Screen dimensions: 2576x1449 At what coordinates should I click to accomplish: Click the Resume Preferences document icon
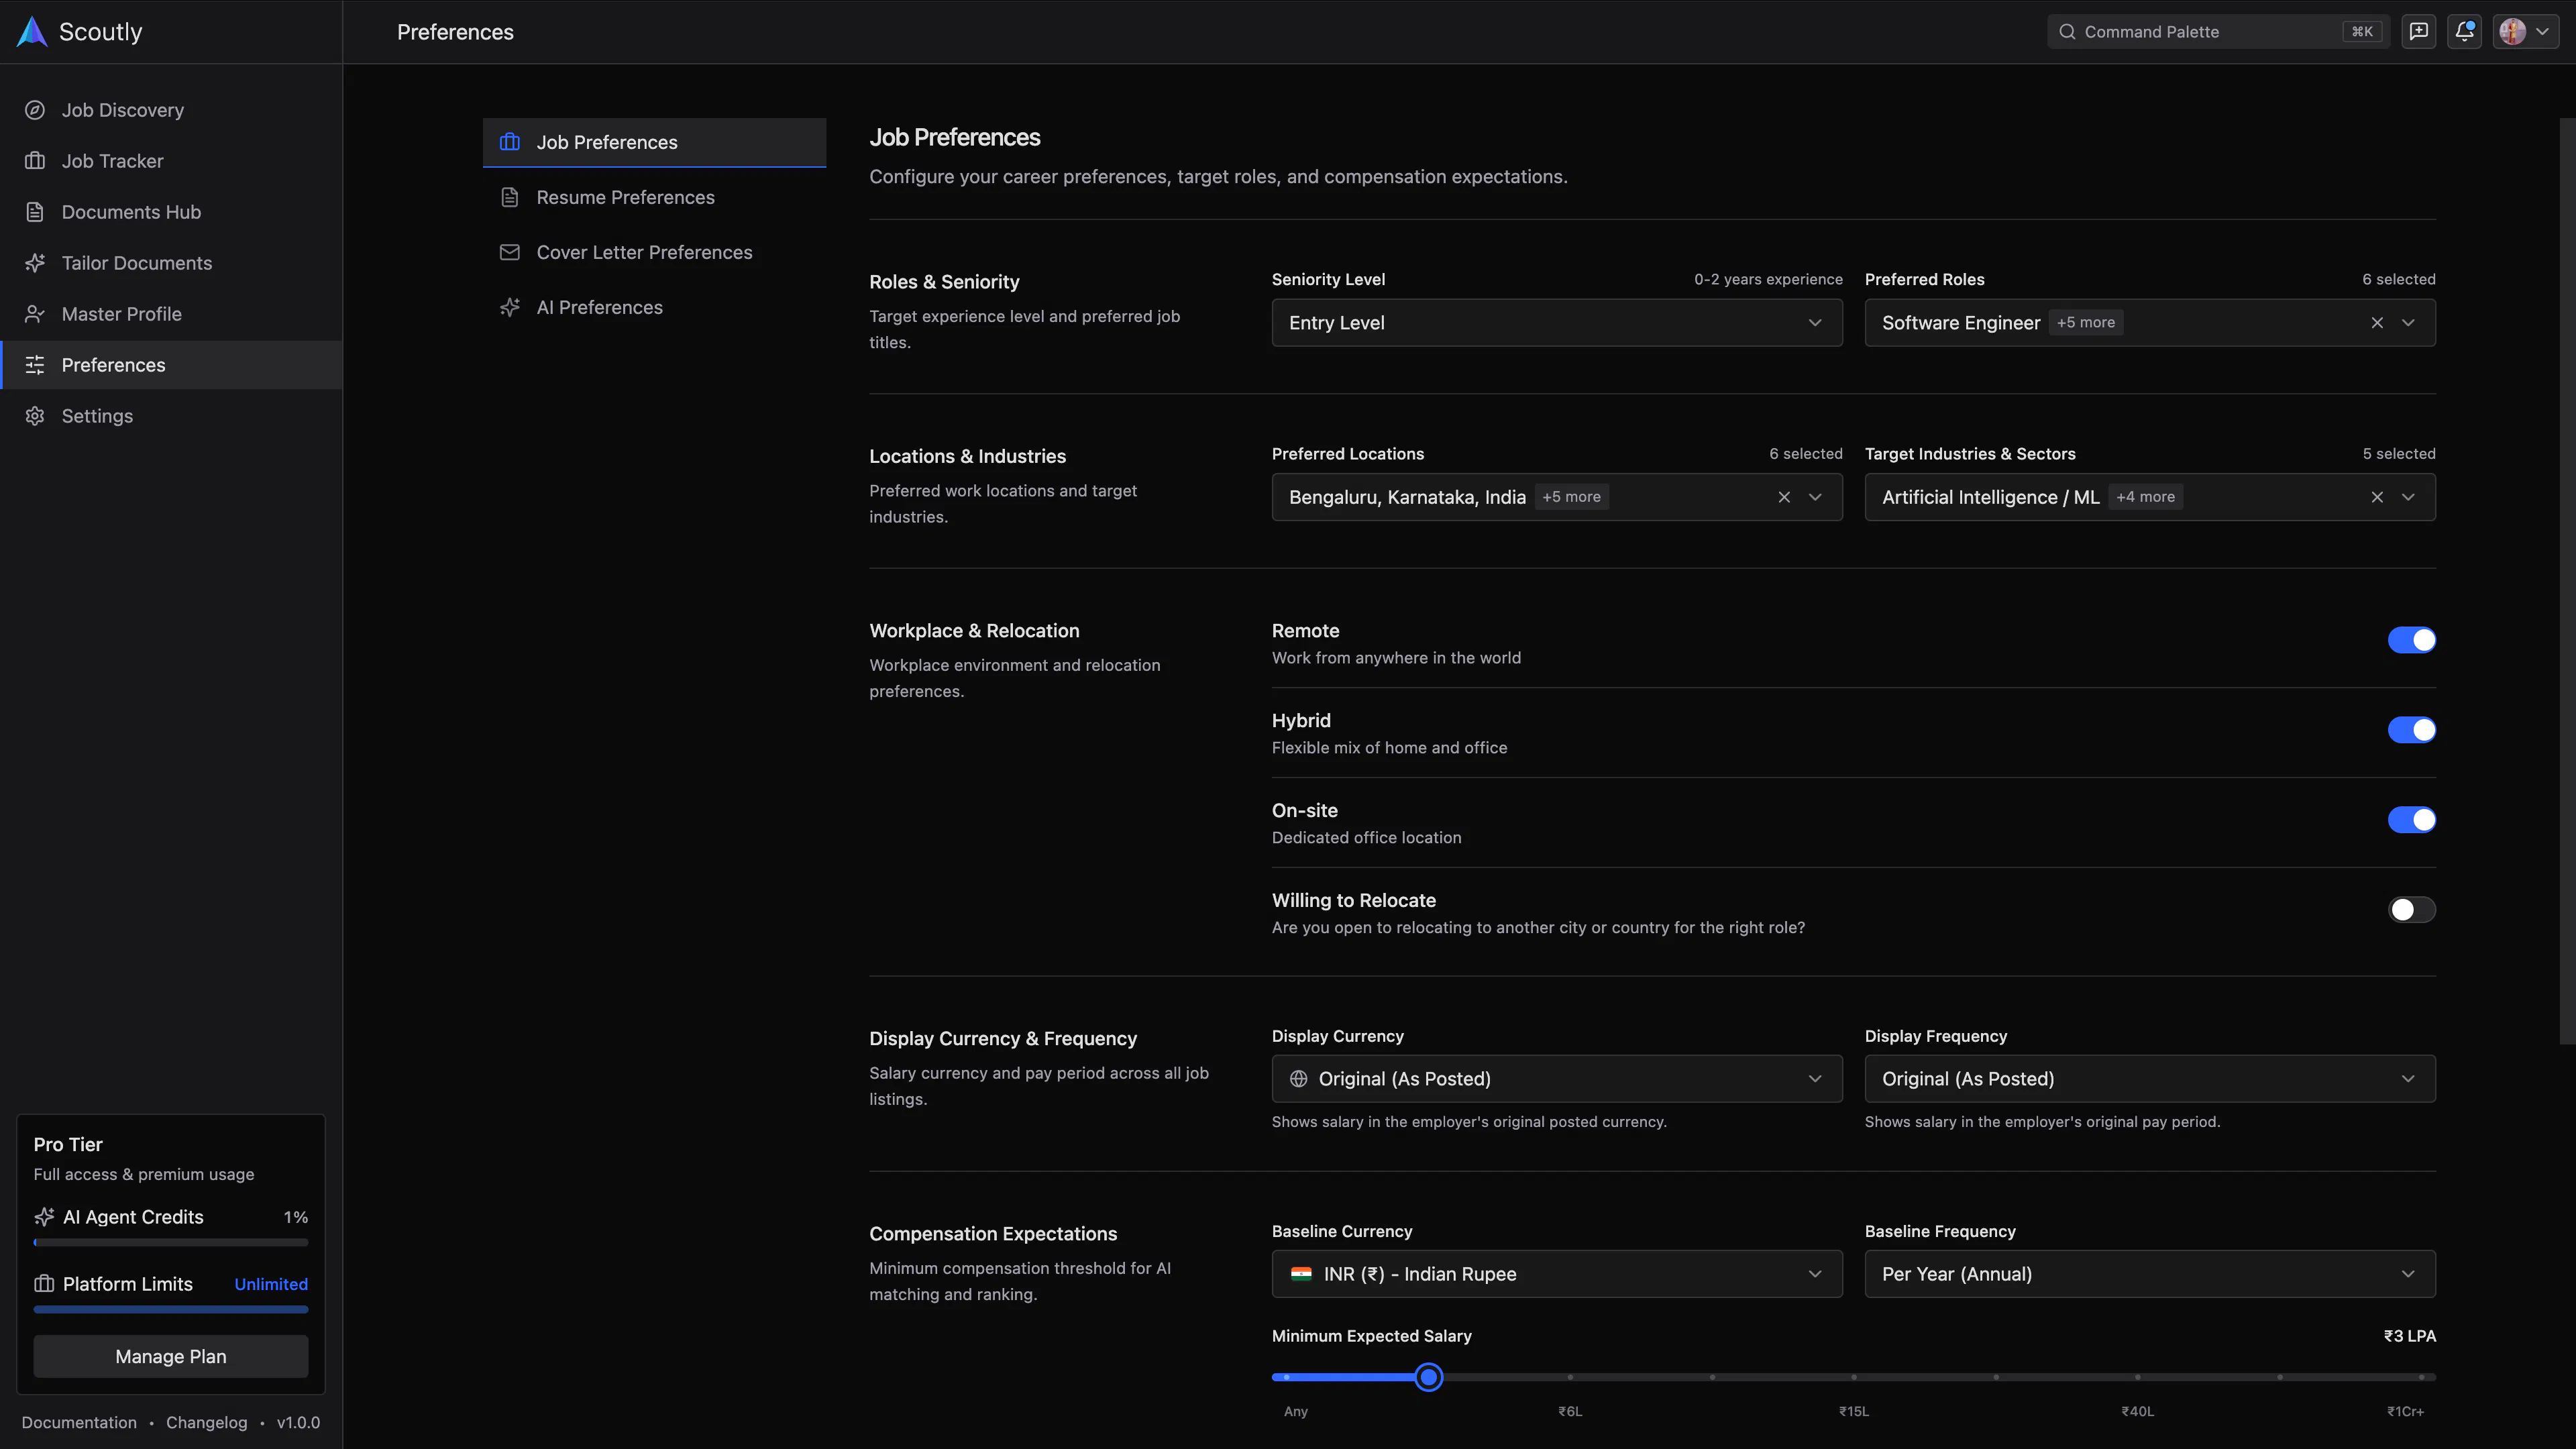click(510, 197)
